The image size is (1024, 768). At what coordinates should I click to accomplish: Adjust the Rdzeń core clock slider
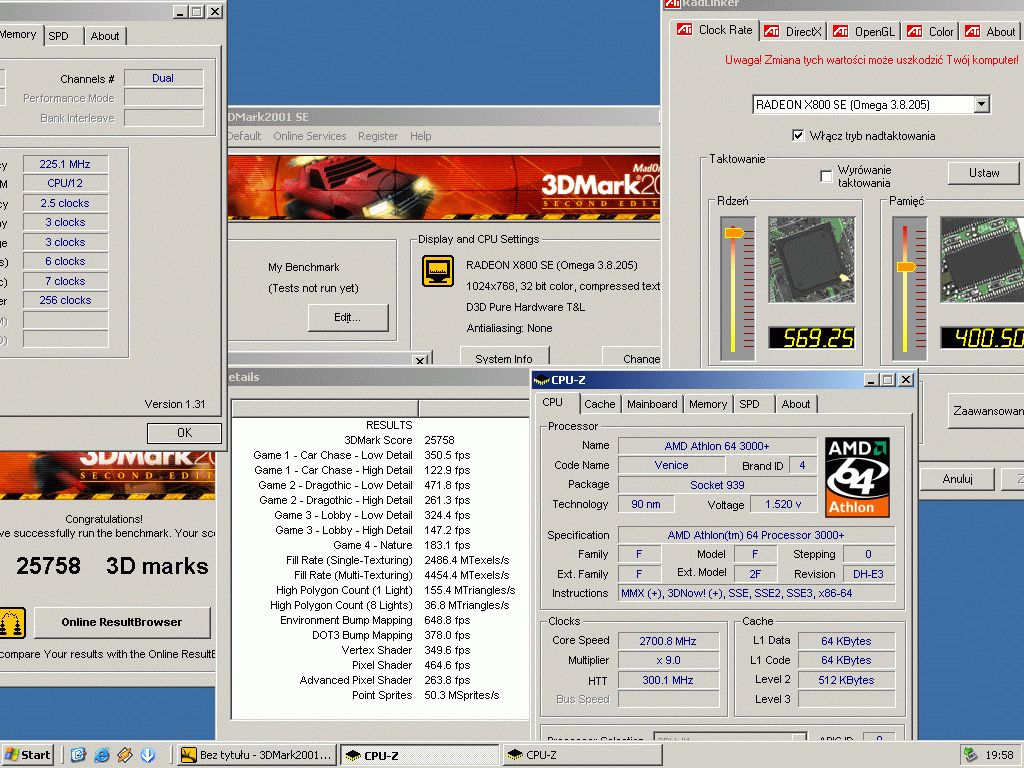click(x=734, y=232)
